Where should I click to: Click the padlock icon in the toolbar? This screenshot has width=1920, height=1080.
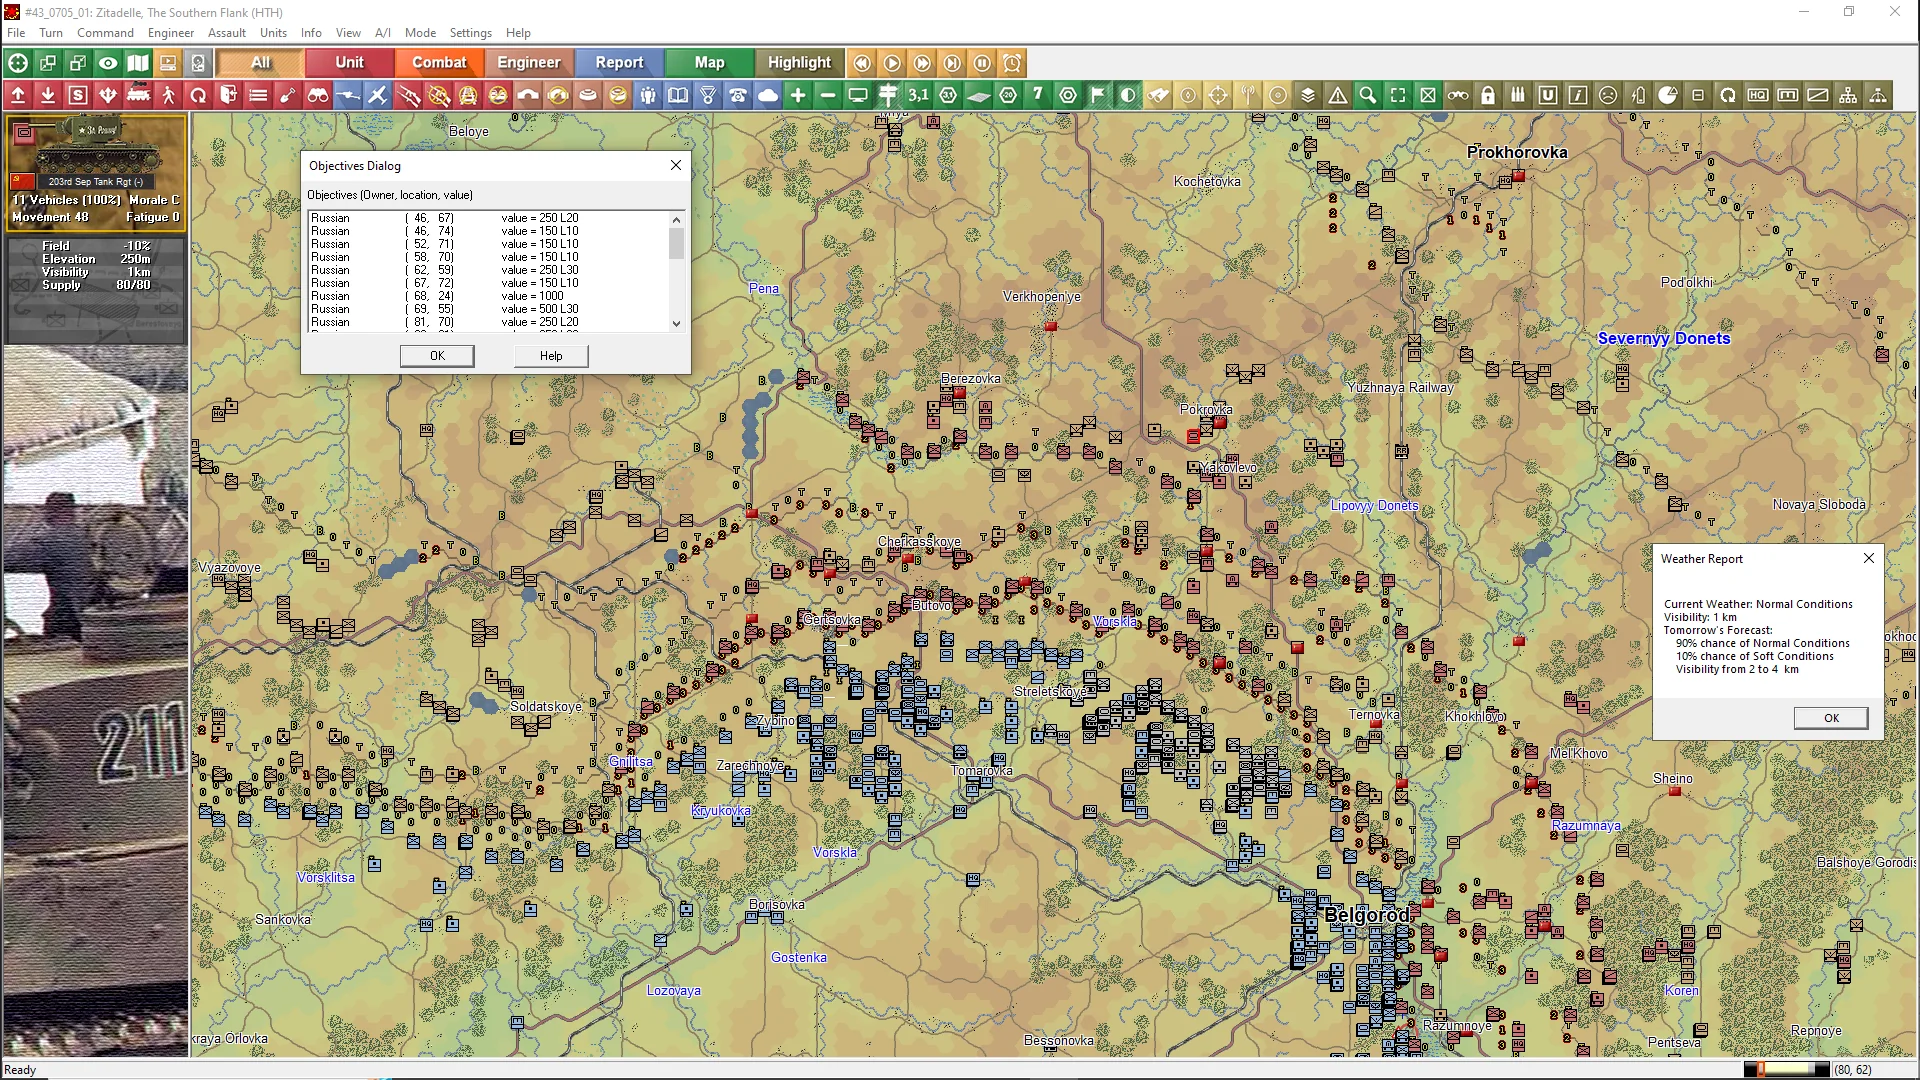click(1488, 96)
